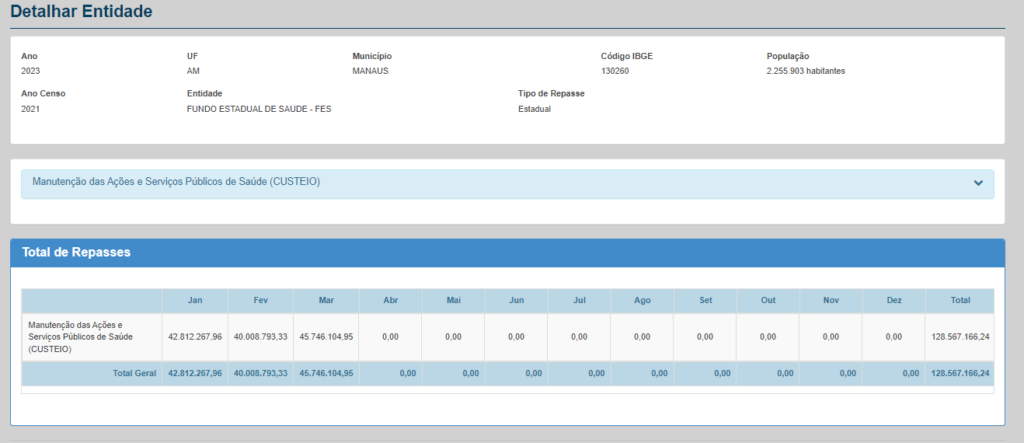Screen dimensions: 1024x443
Task: Click the município value MANAUS
Action: point(370,72)
